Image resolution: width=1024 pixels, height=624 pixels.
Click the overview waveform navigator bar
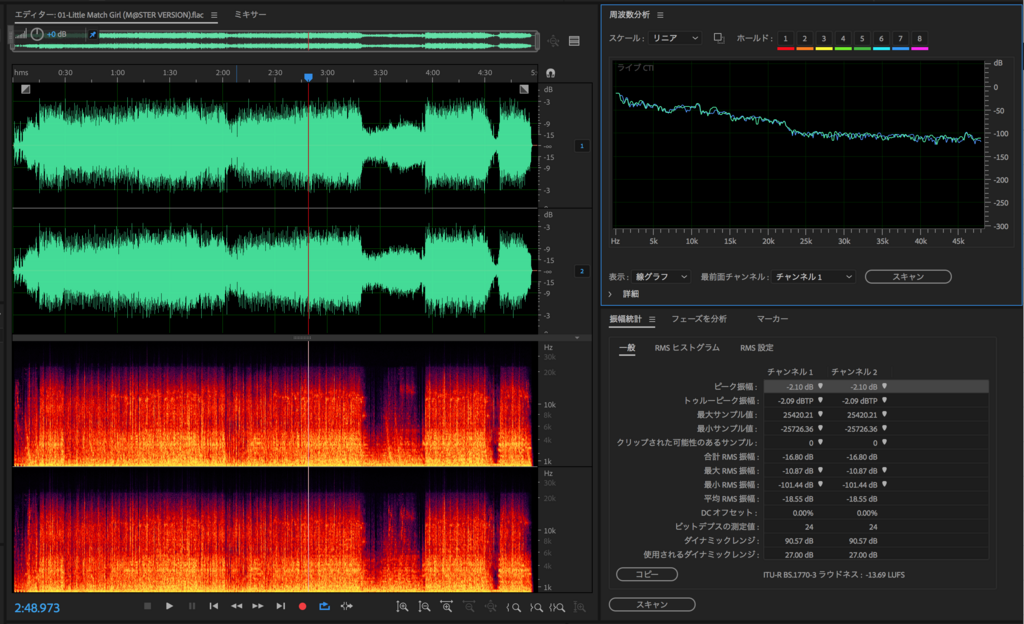click(274, 40)
